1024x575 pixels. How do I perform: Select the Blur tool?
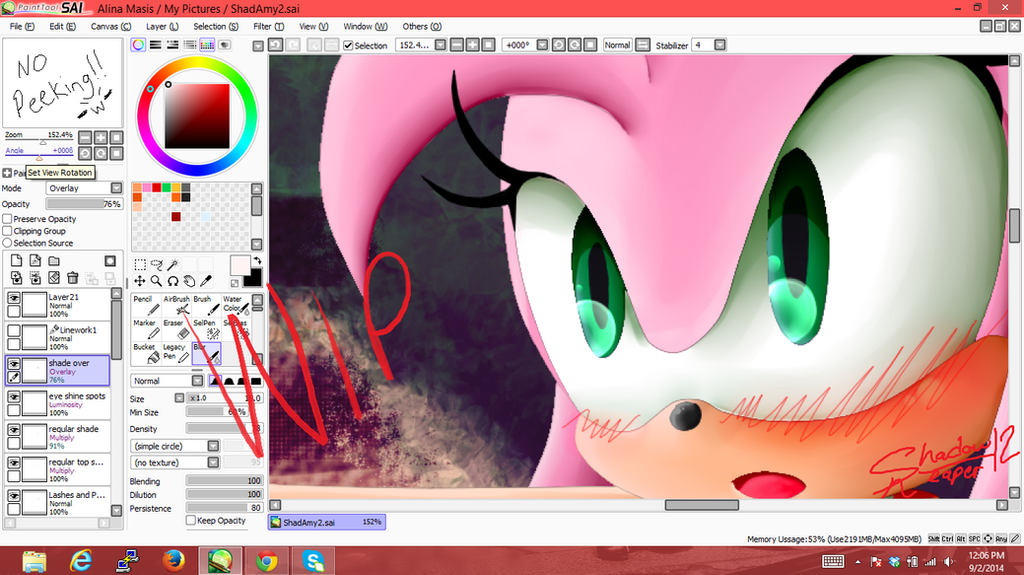click(x=206, y=353)
